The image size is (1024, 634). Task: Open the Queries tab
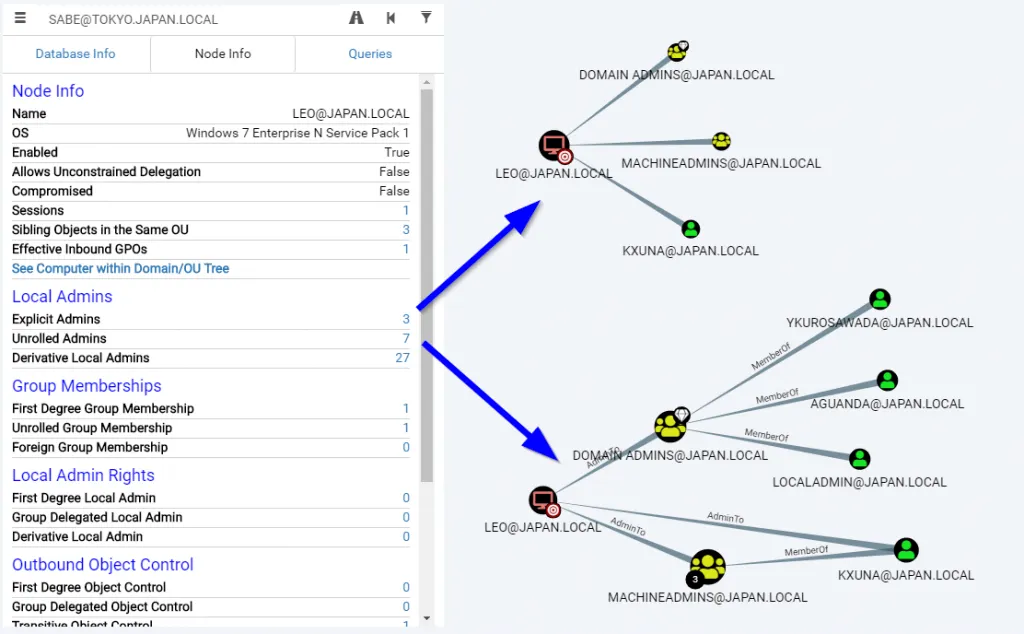click(371, 53)
